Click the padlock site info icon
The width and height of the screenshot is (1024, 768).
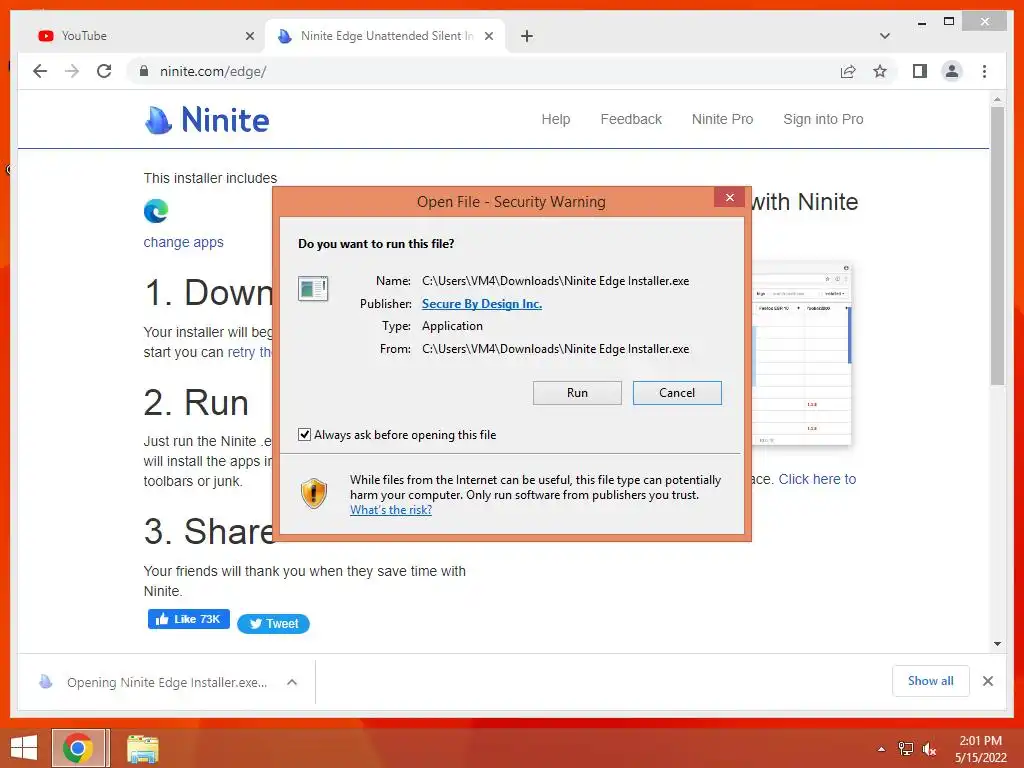tap(144, 71)
